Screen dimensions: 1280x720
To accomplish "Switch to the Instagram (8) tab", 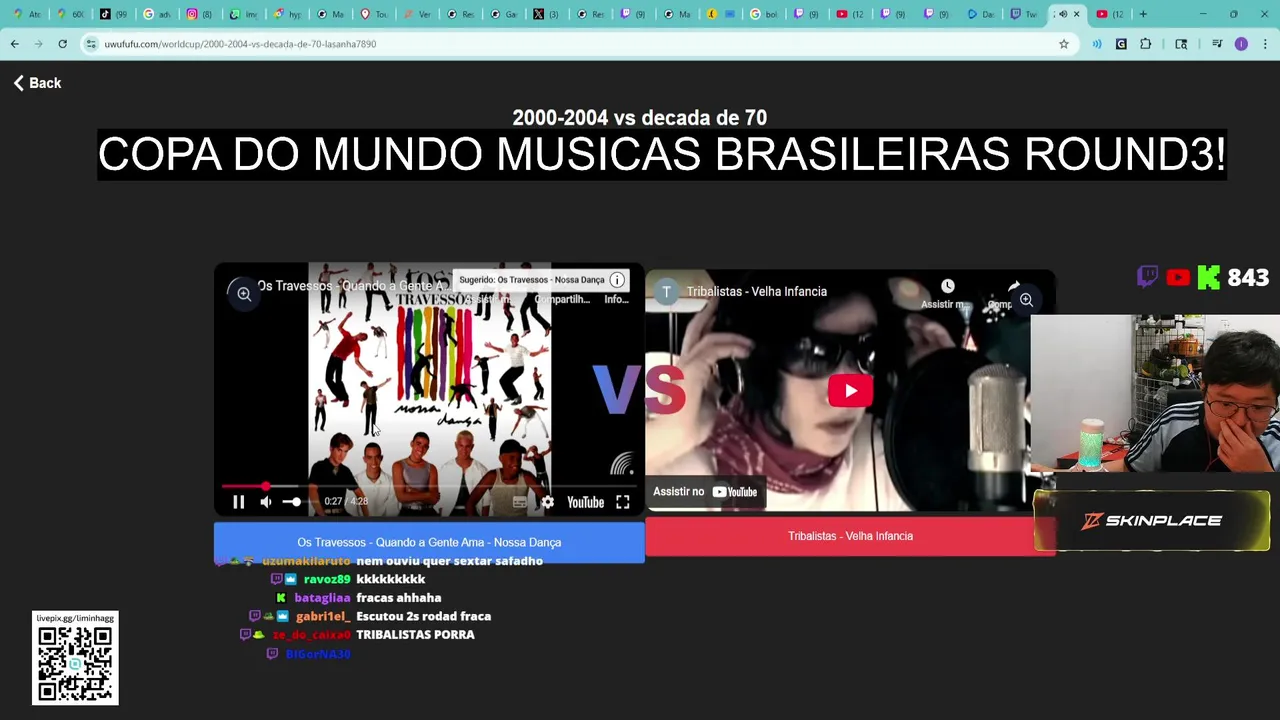I will point(200,14).
